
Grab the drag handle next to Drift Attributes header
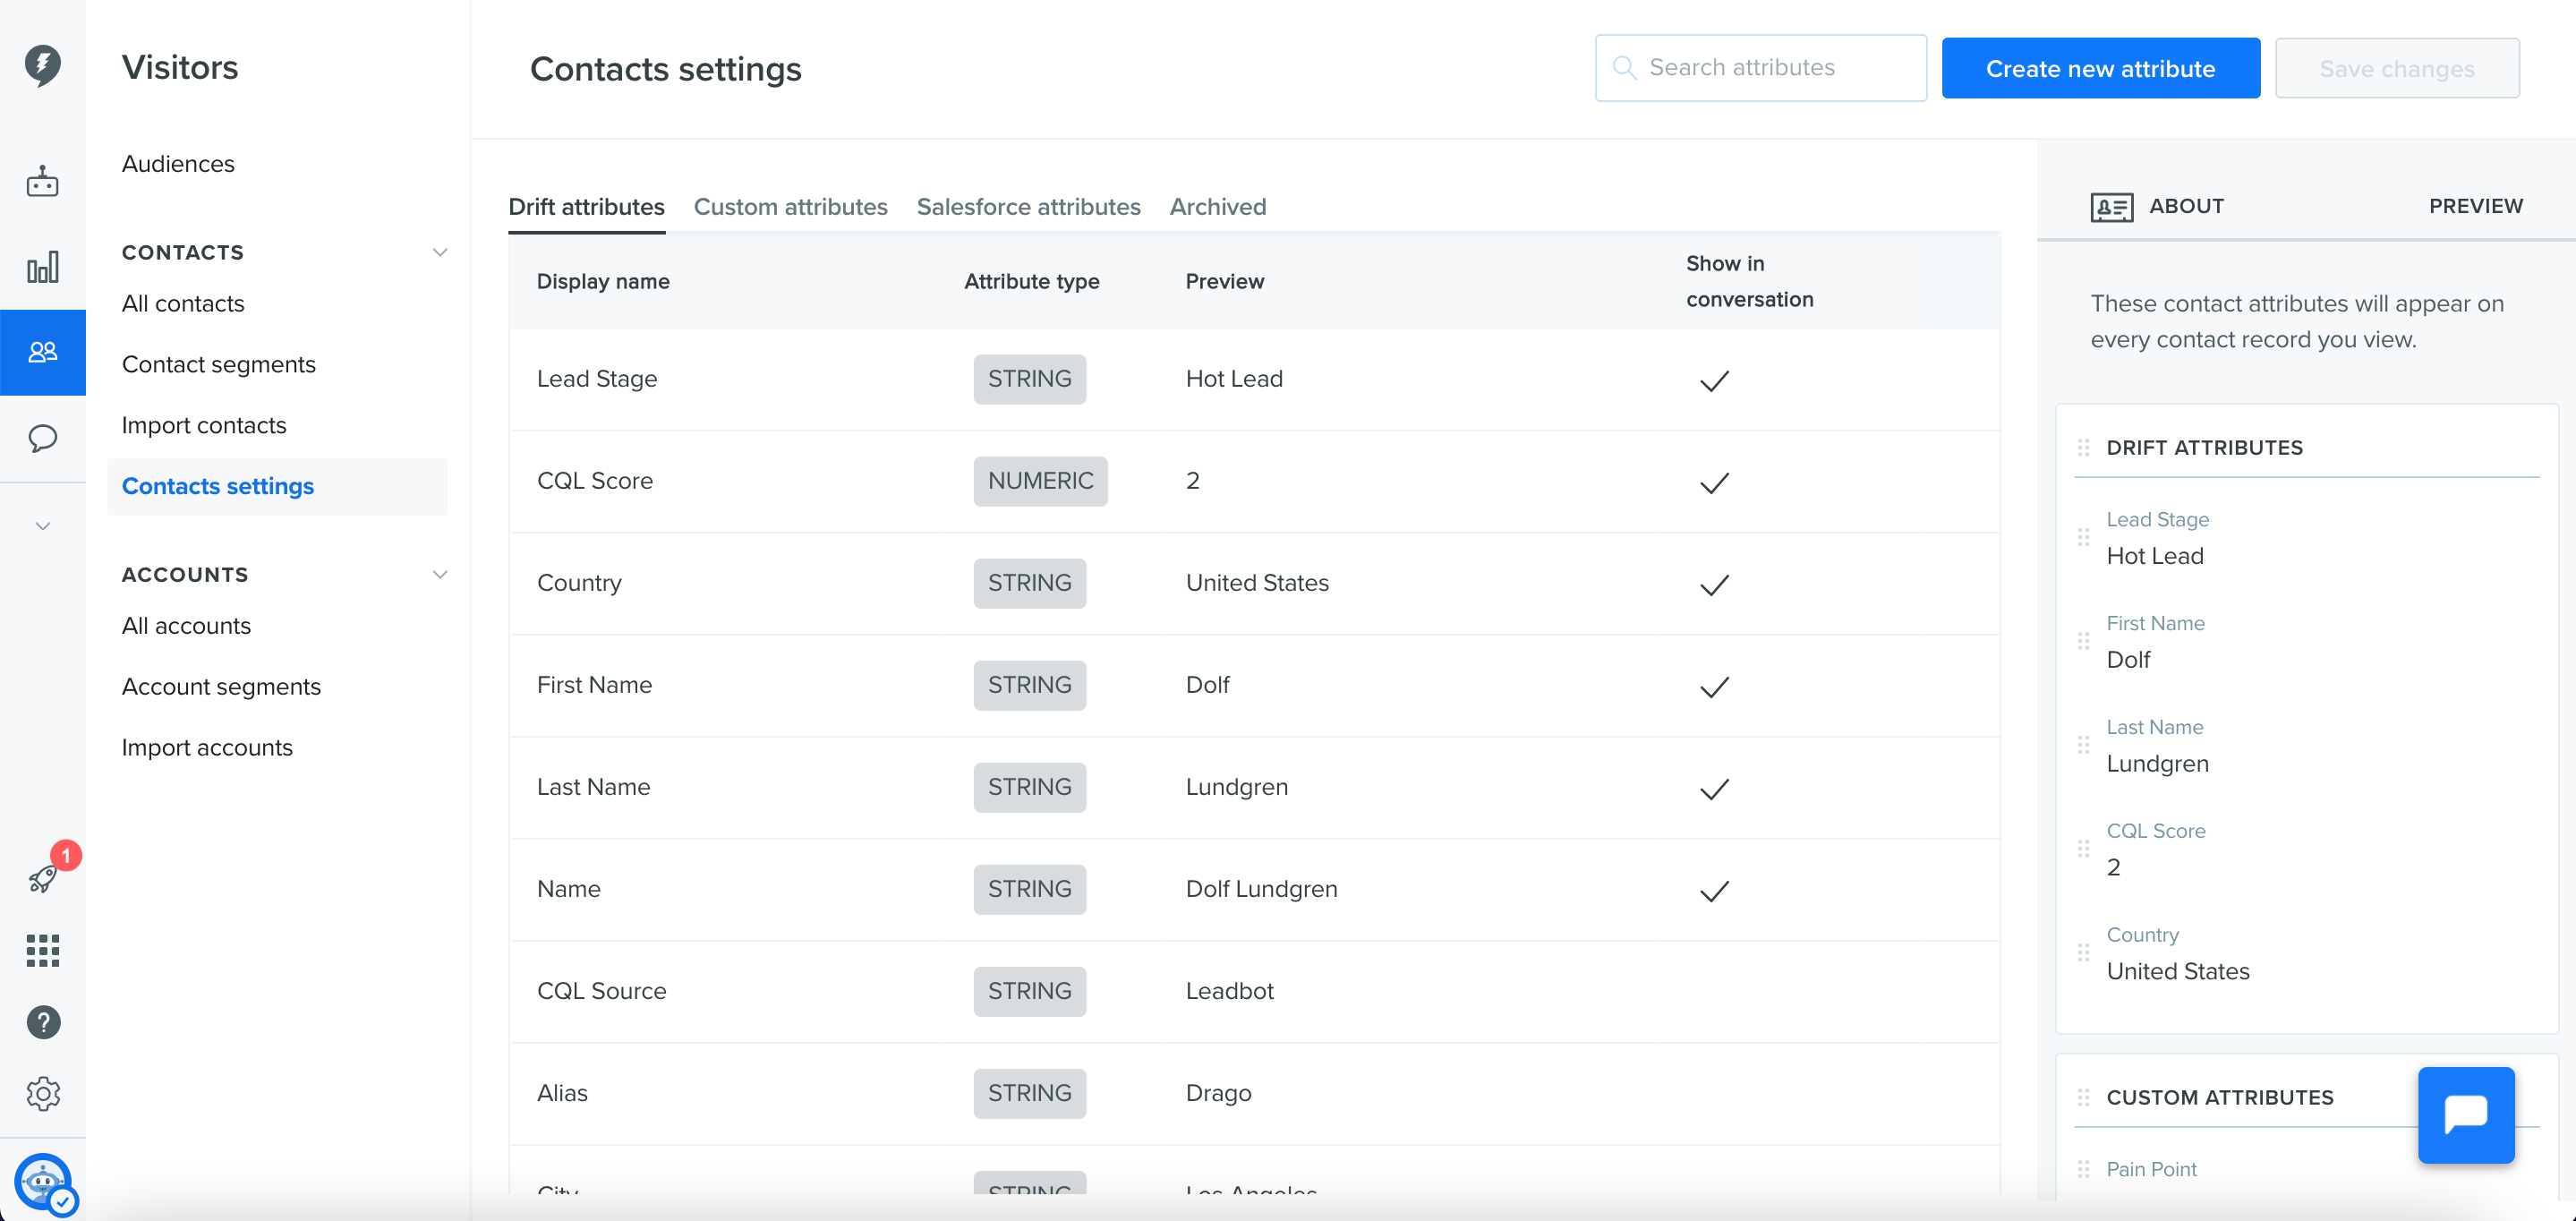point(2083,448)
